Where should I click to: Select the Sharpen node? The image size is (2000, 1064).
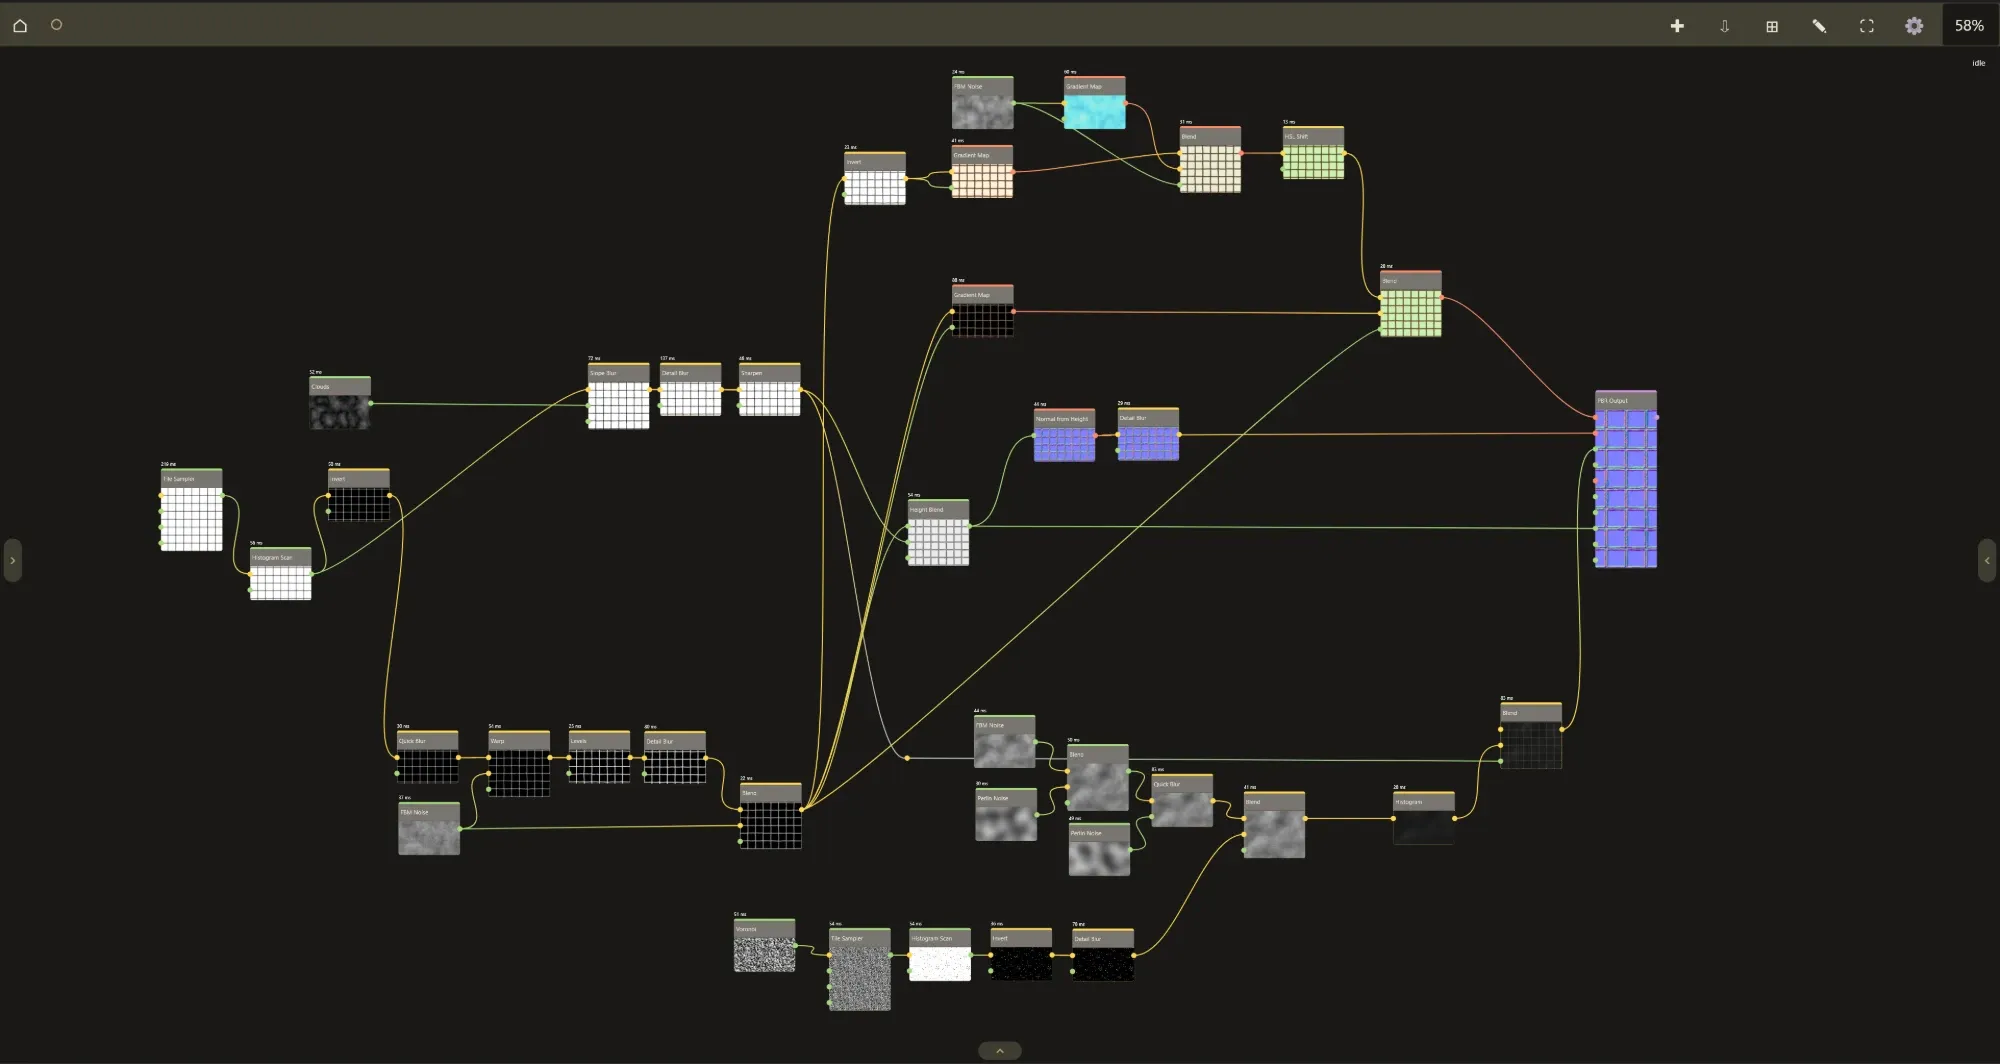[769, 389]
